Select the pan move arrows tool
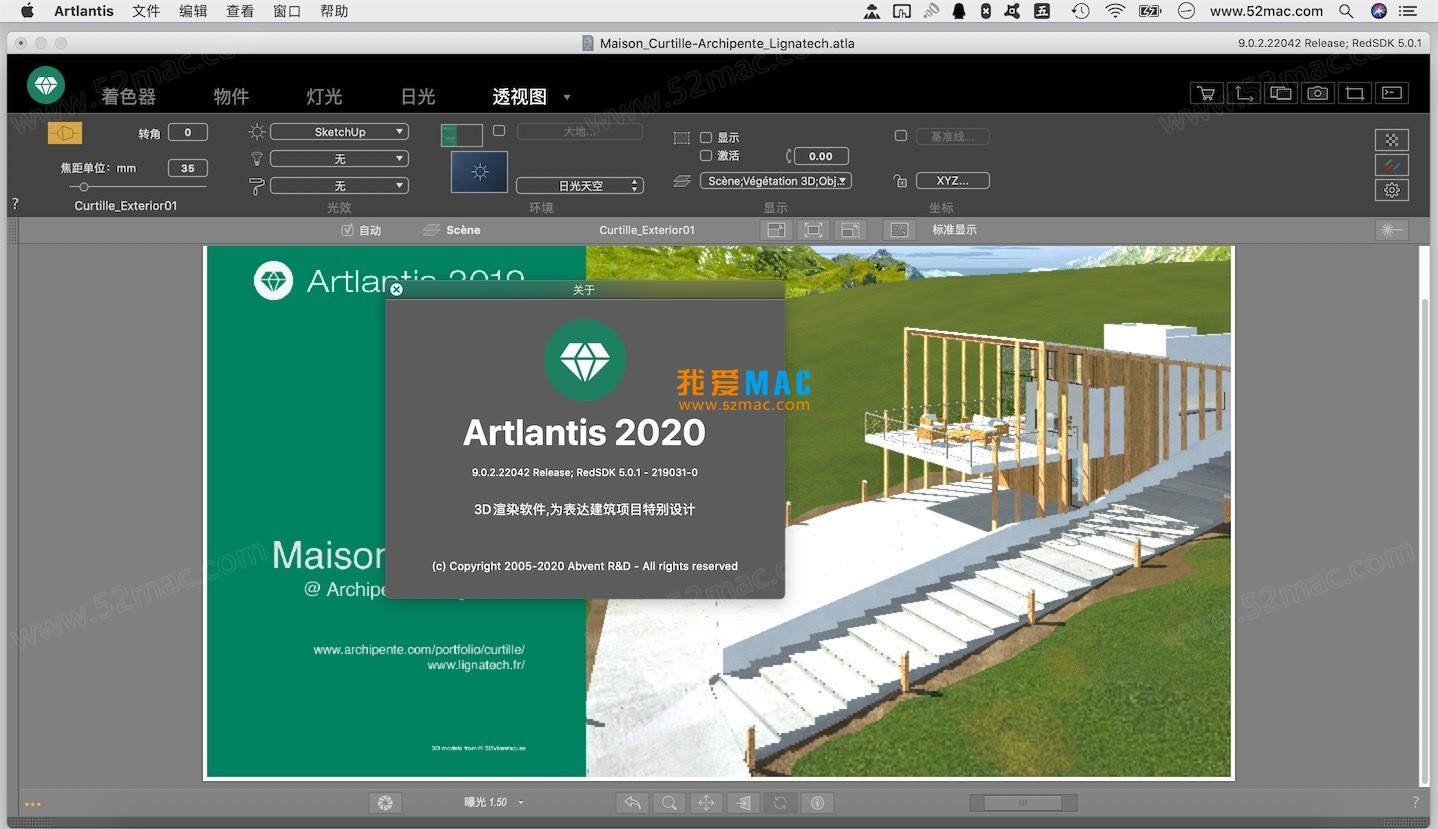The height and width of the screenshot is (829, 1438). pos(706,802)
